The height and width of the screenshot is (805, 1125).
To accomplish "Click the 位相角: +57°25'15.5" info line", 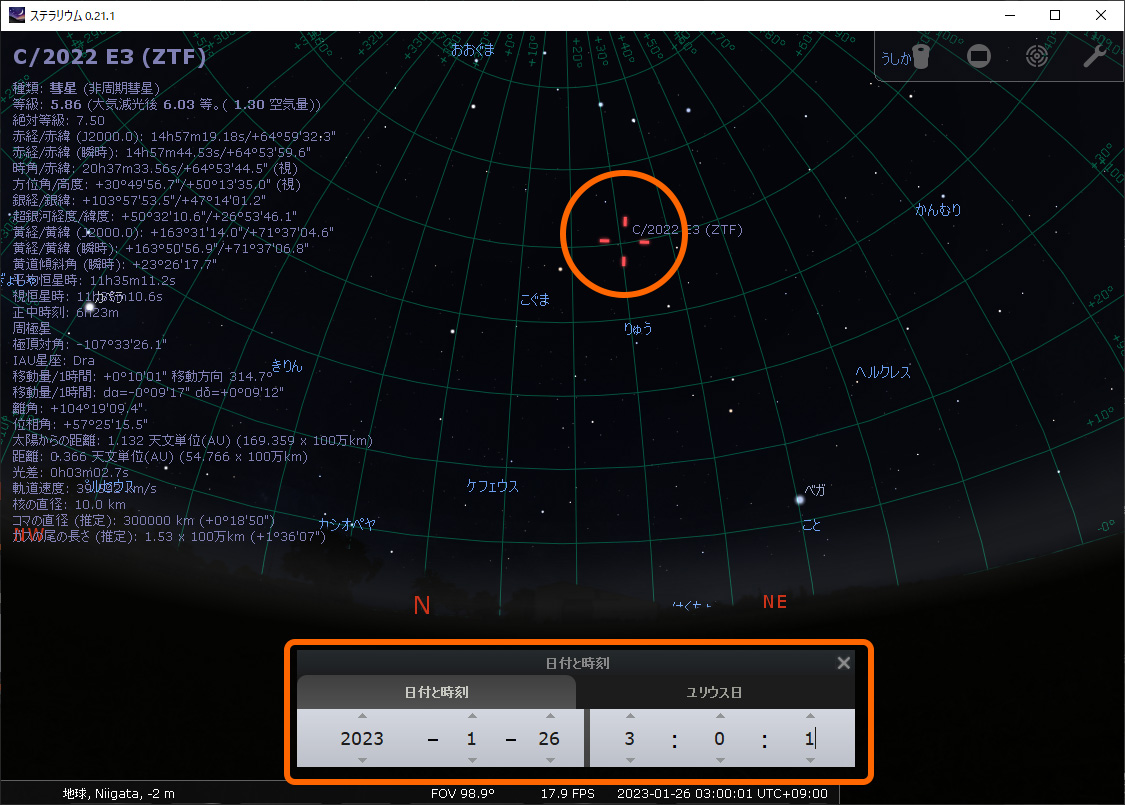I will point(80,424).
